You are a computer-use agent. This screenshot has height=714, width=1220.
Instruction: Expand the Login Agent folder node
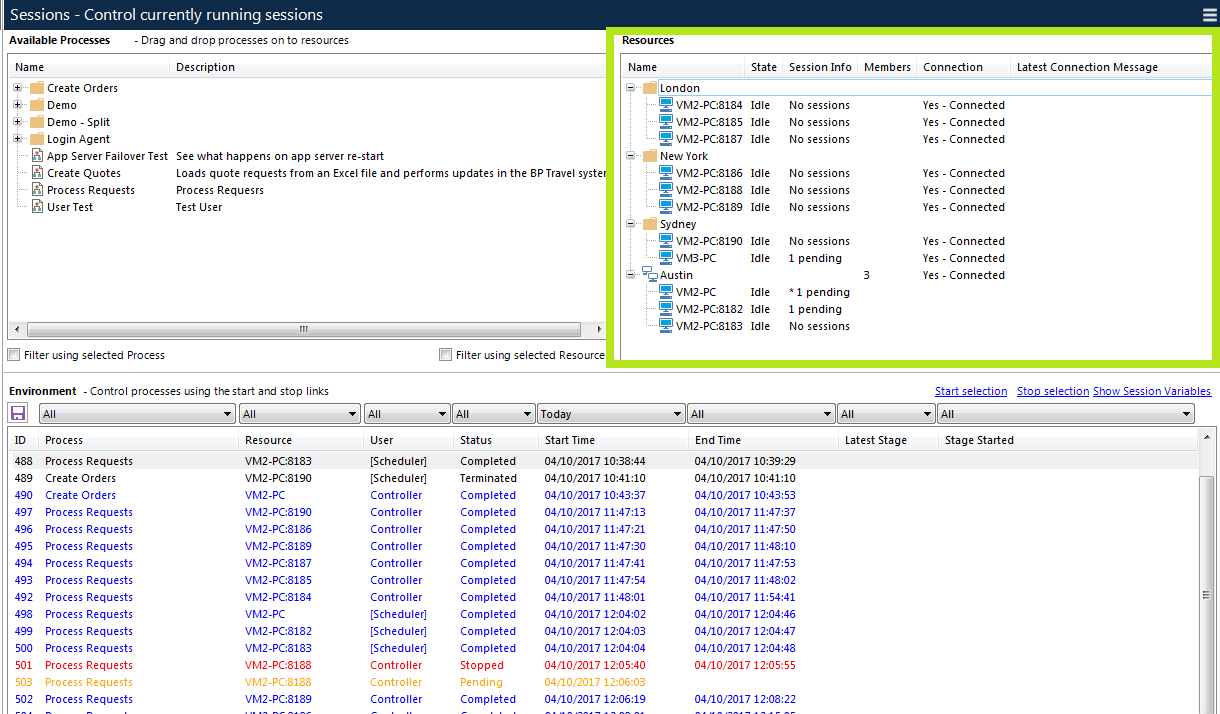click(x=18, y=139)
